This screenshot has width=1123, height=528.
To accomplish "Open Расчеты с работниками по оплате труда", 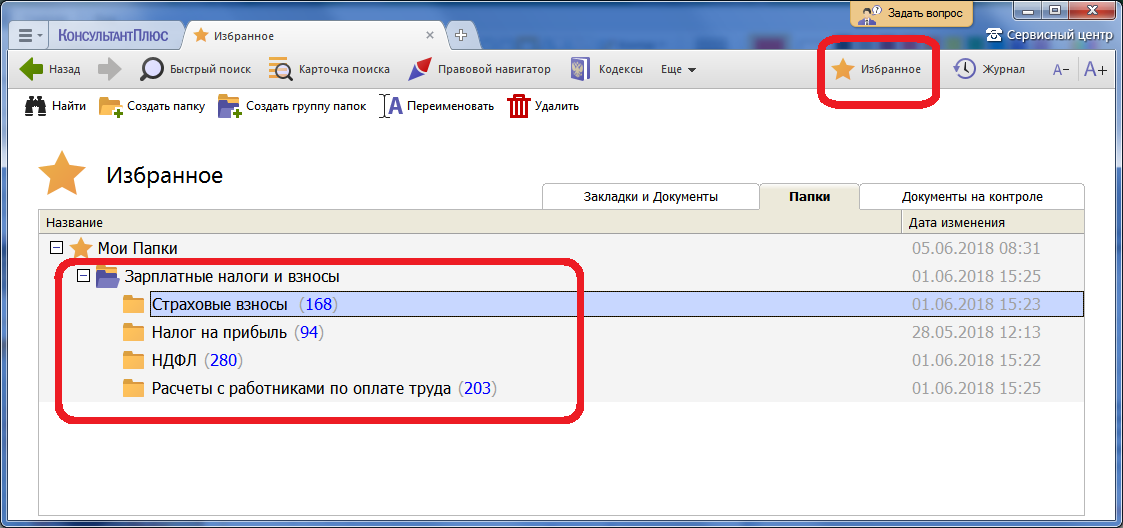I will coord(301,389).
